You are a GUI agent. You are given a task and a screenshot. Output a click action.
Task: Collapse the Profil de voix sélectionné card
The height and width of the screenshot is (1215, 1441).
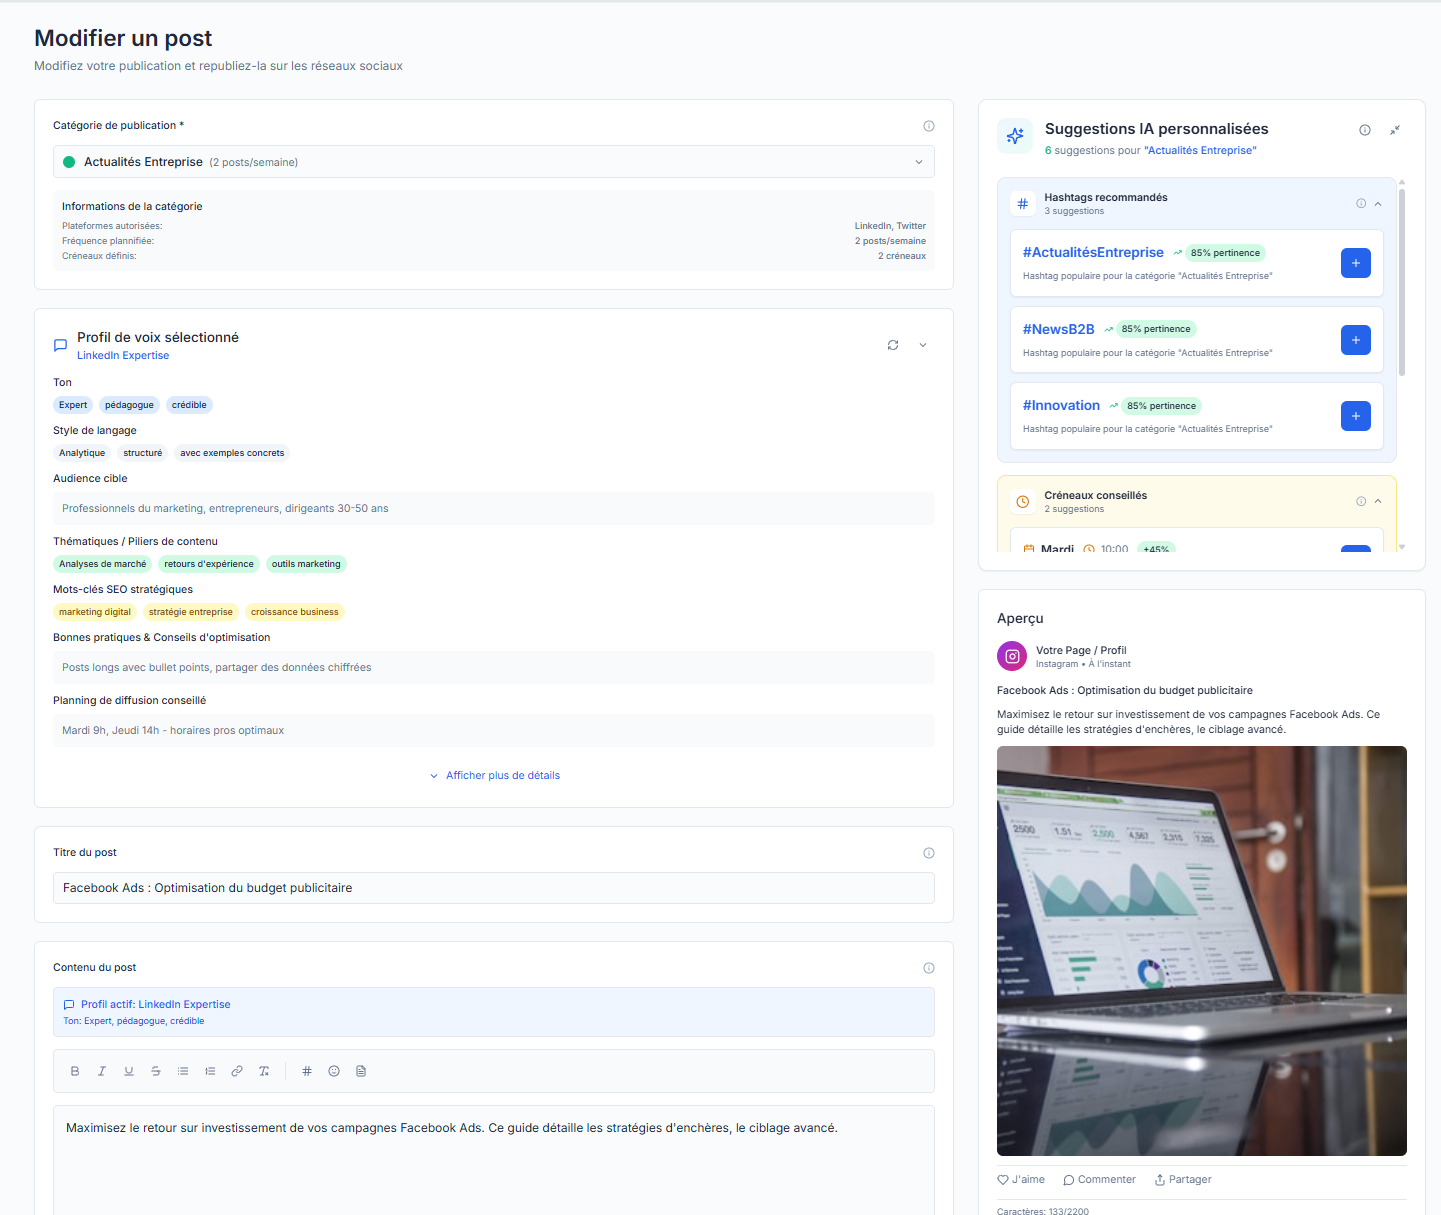(923, 345)
